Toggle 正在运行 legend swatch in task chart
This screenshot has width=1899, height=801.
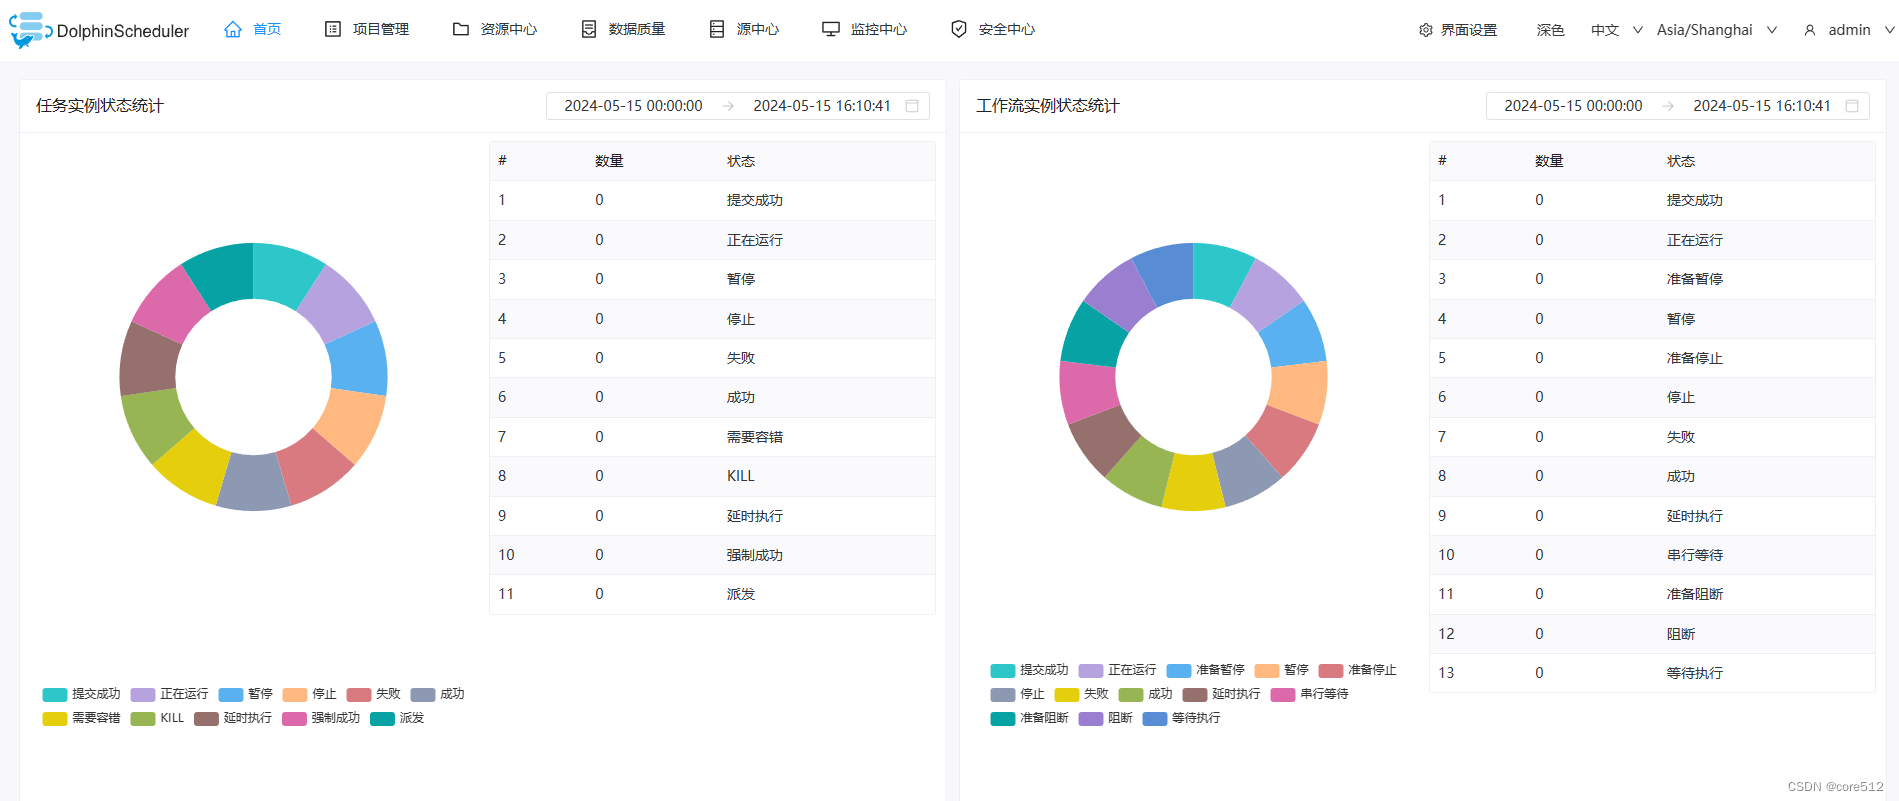143,694
